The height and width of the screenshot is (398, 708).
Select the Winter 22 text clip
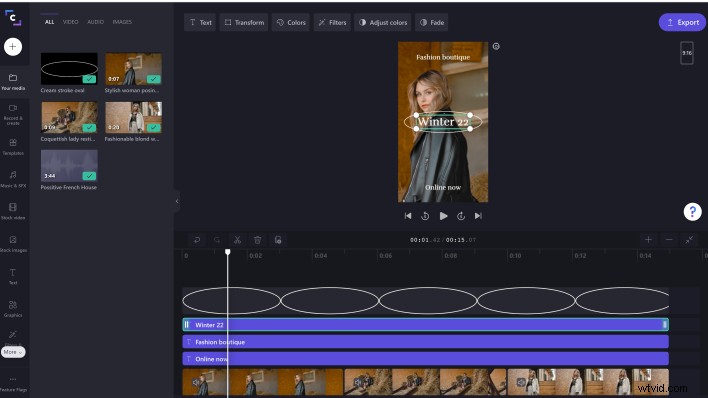pos(425,325)
